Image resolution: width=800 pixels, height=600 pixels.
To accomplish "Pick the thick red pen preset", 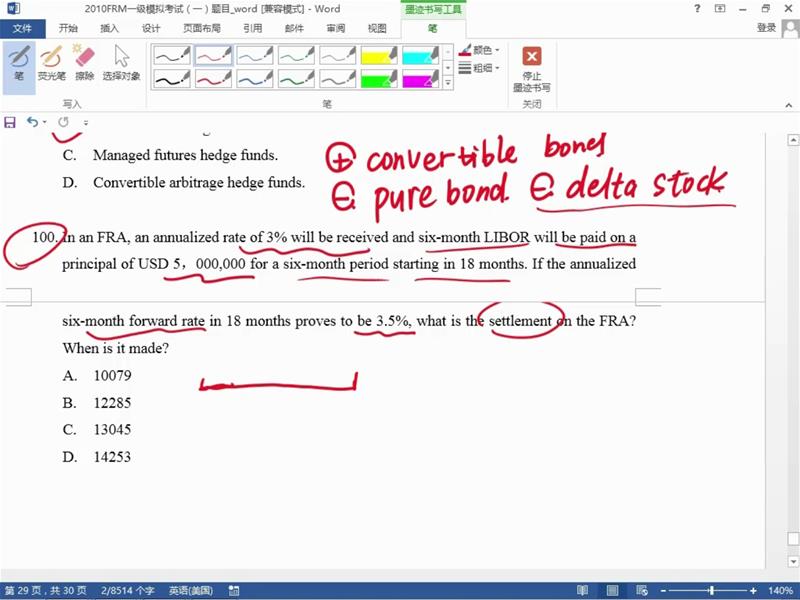I will coord(213,79).
